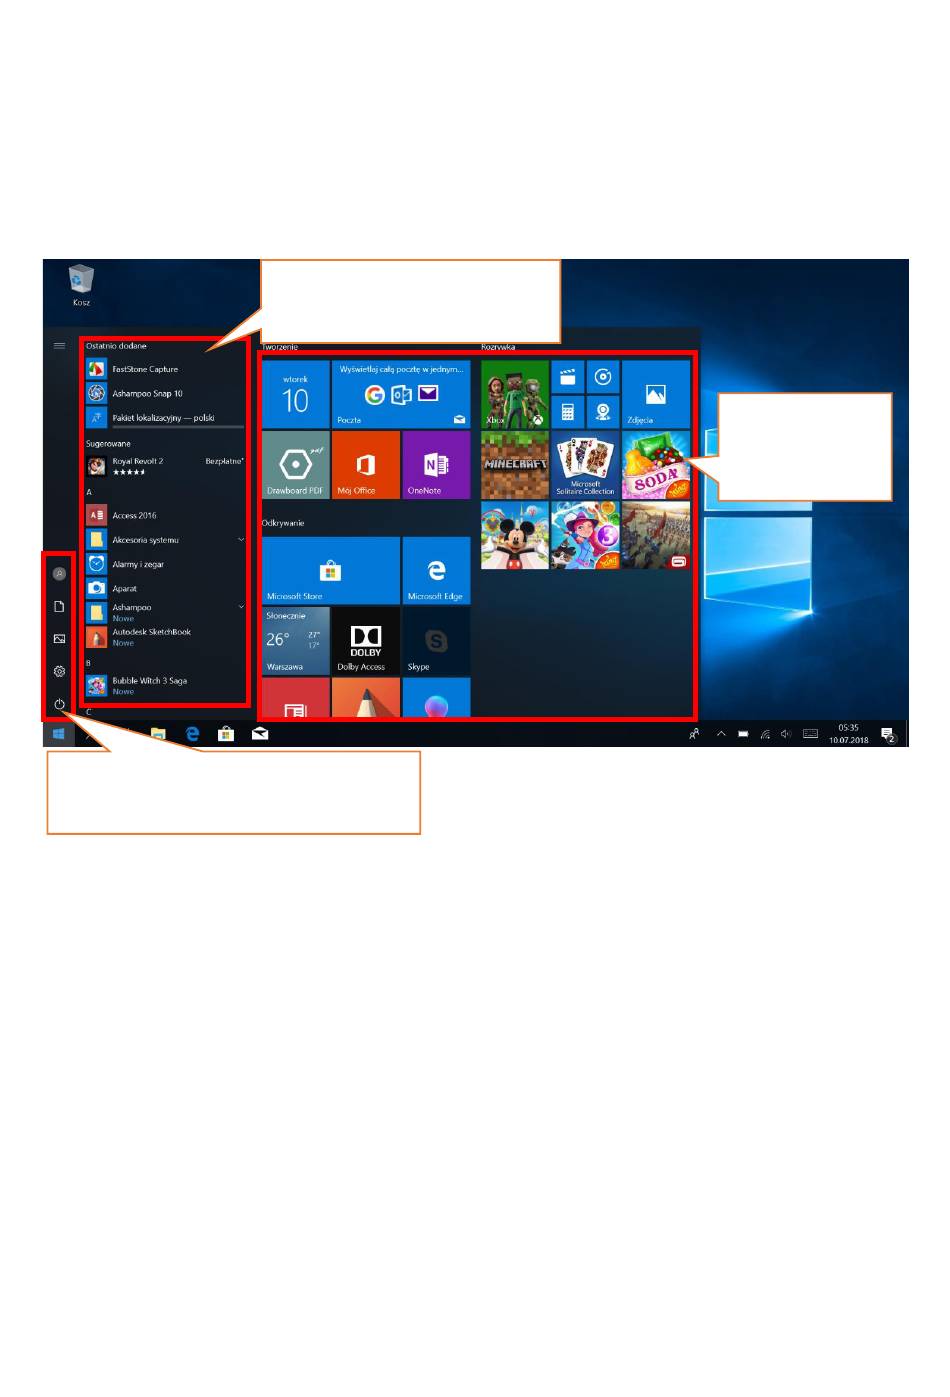
Task: Open Settings gear in Start sidebar
Action: 59,671
